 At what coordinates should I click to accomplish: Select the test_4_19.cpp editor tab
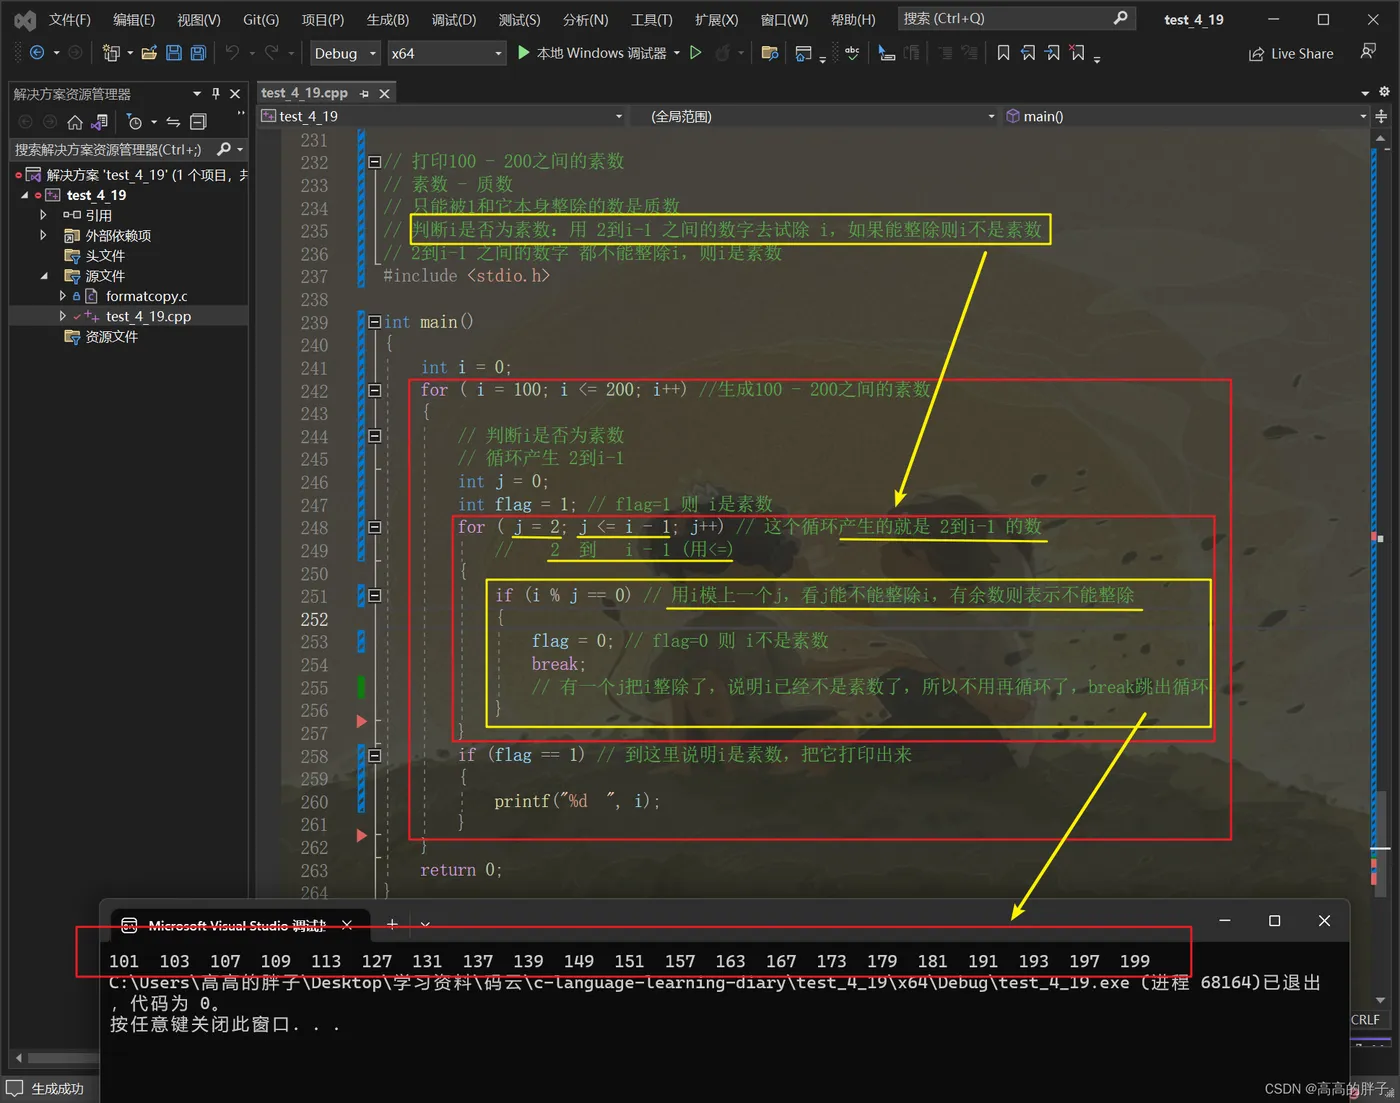[x=304, y=93]
